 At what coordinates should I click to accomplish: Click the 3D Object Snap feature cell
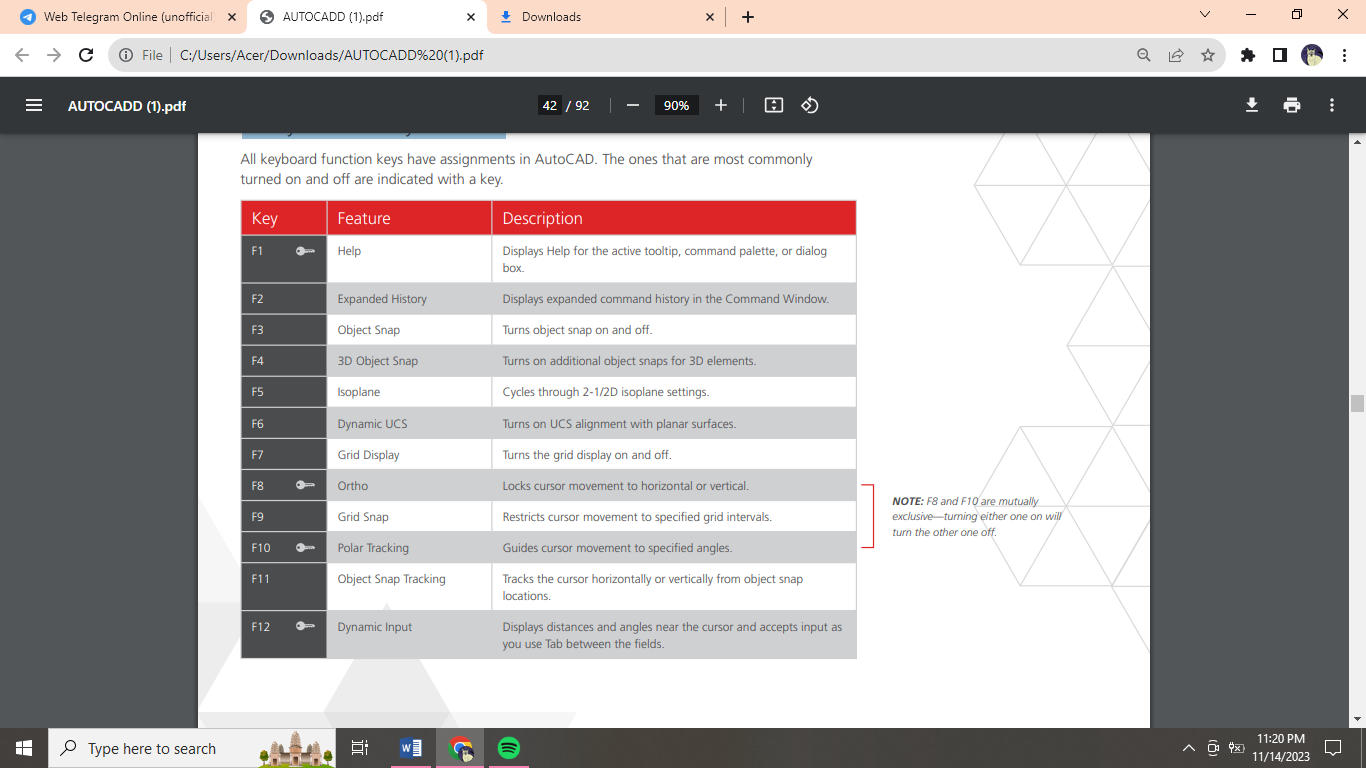409,361
